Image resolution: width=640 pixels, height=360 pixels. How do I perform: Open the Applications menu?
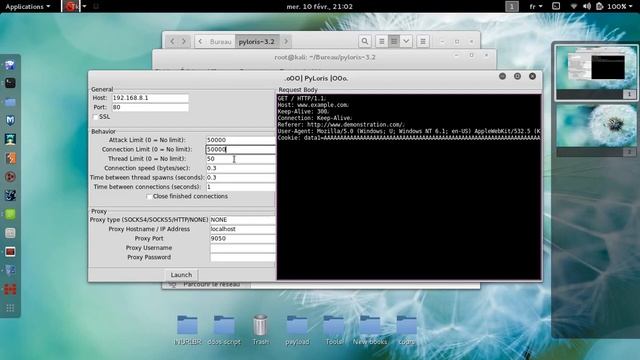pyautogui.click(x=28, y=7)
